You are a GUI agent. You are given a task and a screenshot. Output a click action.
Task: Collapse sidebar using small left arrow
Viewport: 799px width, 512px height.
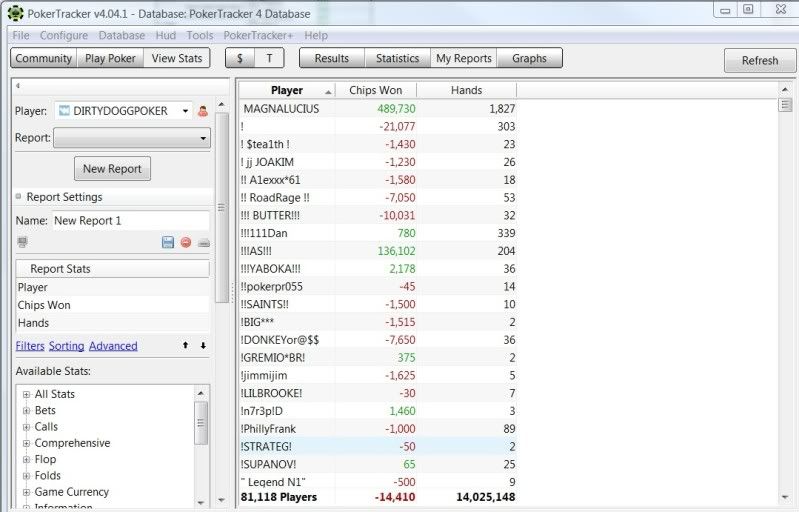pyautogui.click(x=18, y=86)
